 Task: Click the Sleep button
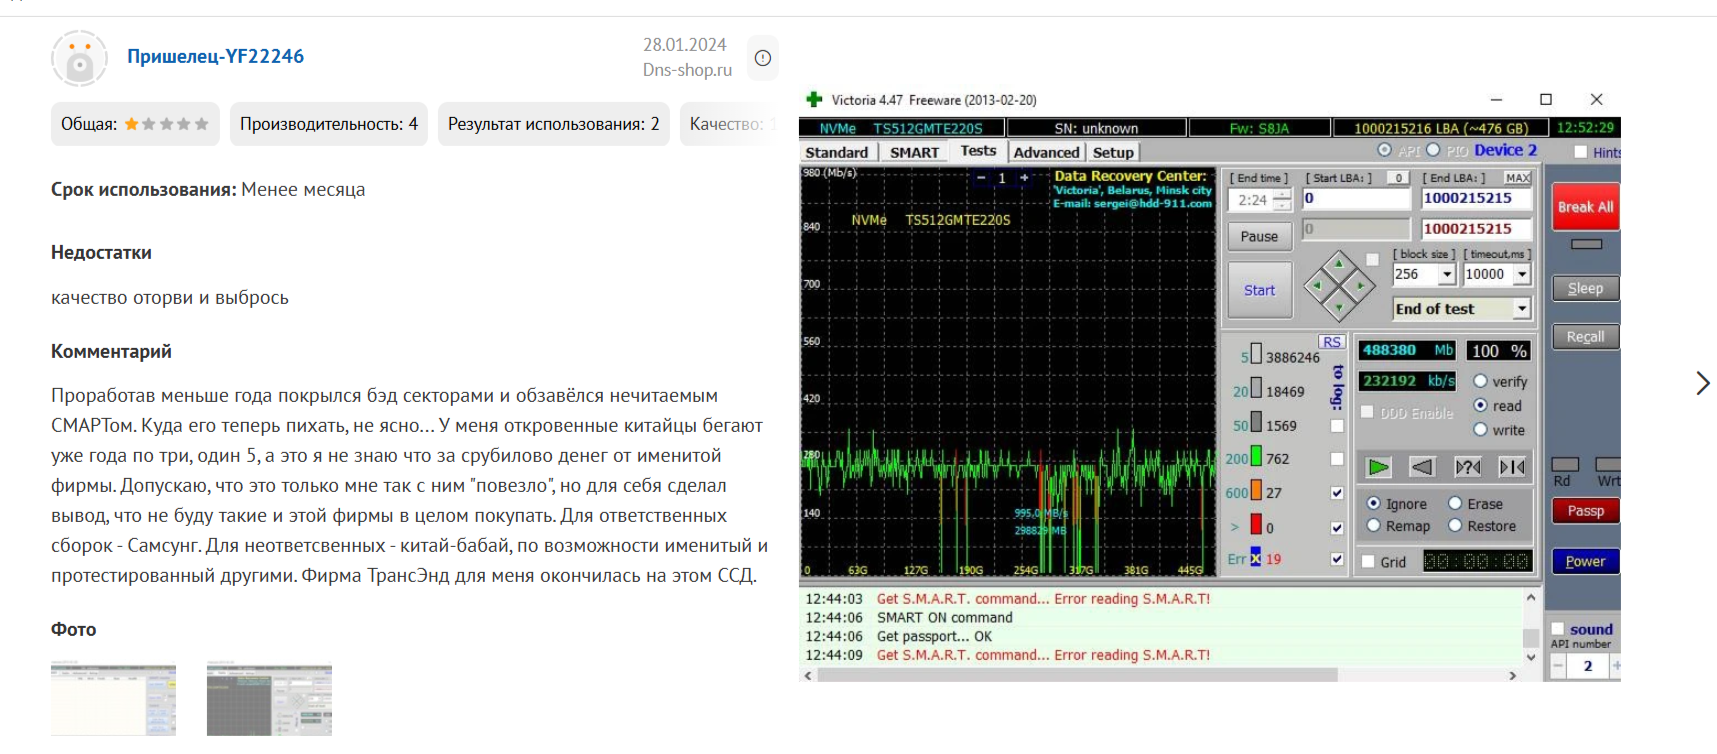point(1585,288)
